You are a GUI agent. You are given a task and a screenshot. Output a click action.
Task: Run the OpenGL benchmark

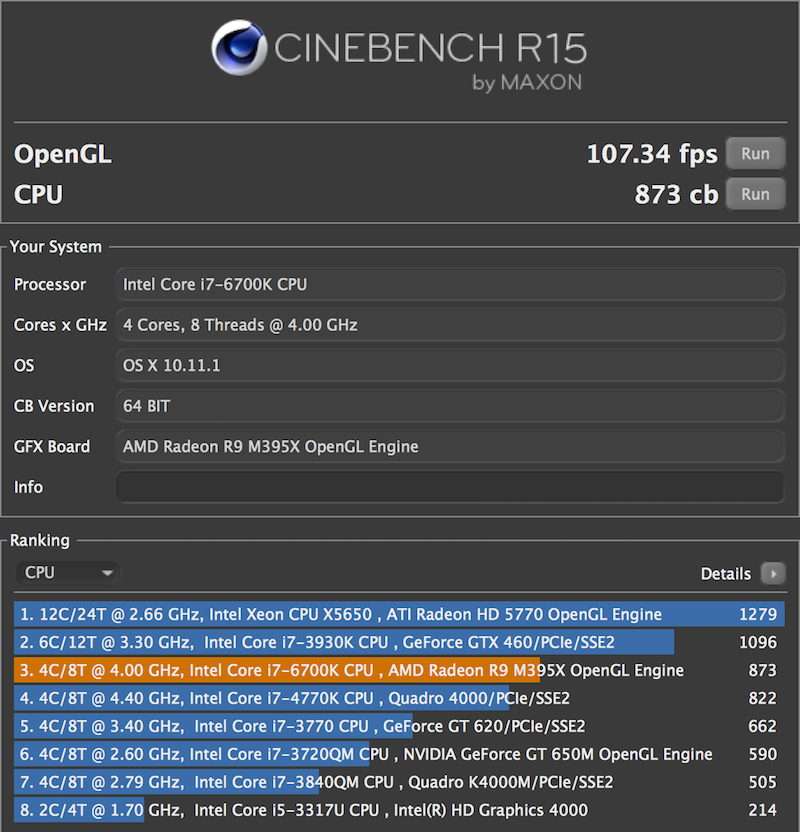click(x=755, y=154)
